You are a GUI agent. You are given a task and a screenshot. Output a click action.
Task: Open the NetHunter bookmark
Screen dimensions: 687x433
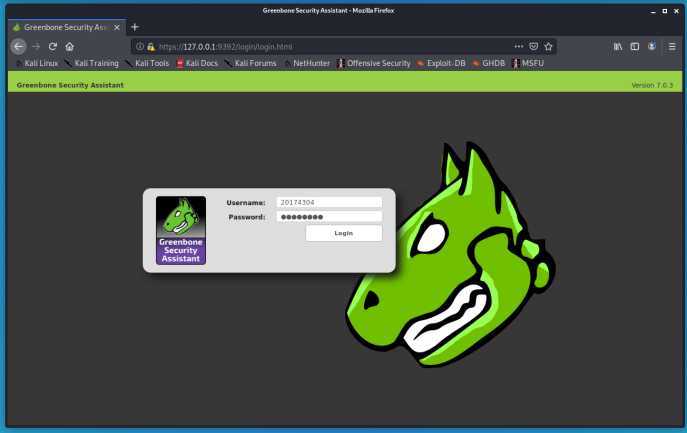307,63
